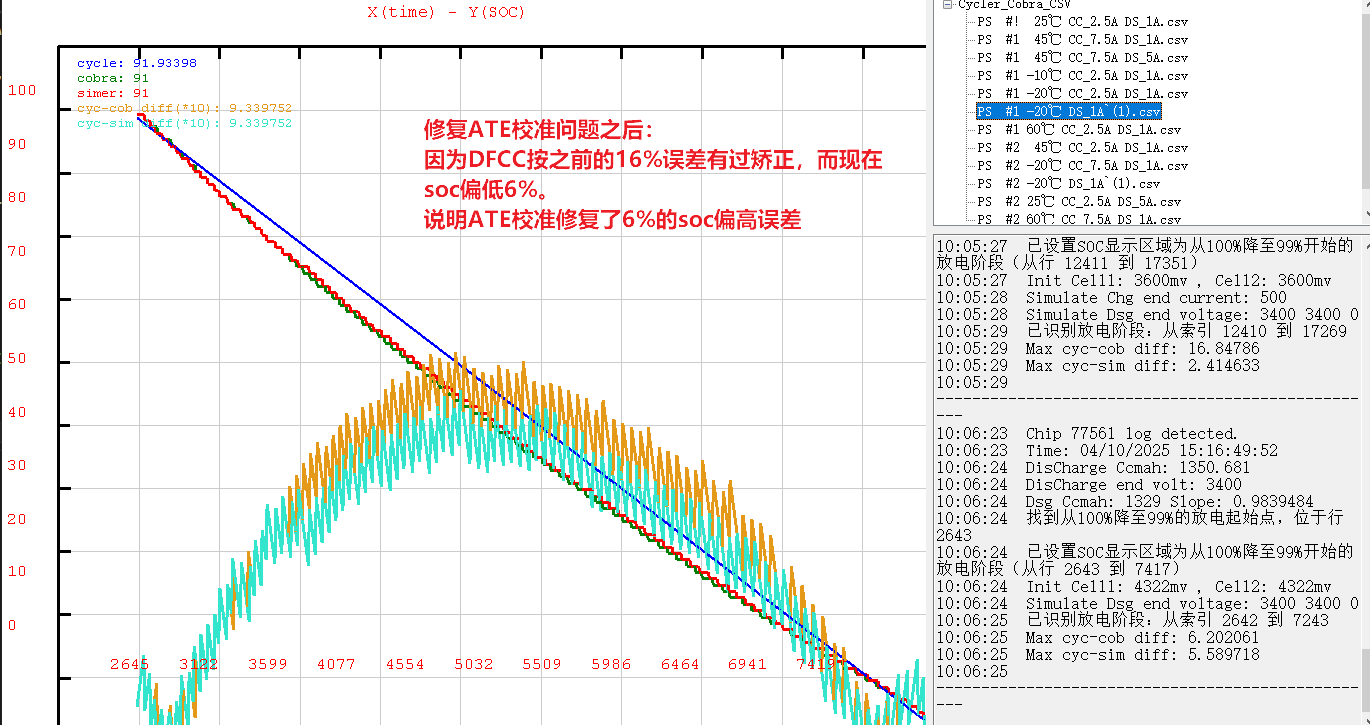Click file tree scrollbar down arrow
The image size is (1370, 725).
pyautogui.click(x=1364, y=213)
